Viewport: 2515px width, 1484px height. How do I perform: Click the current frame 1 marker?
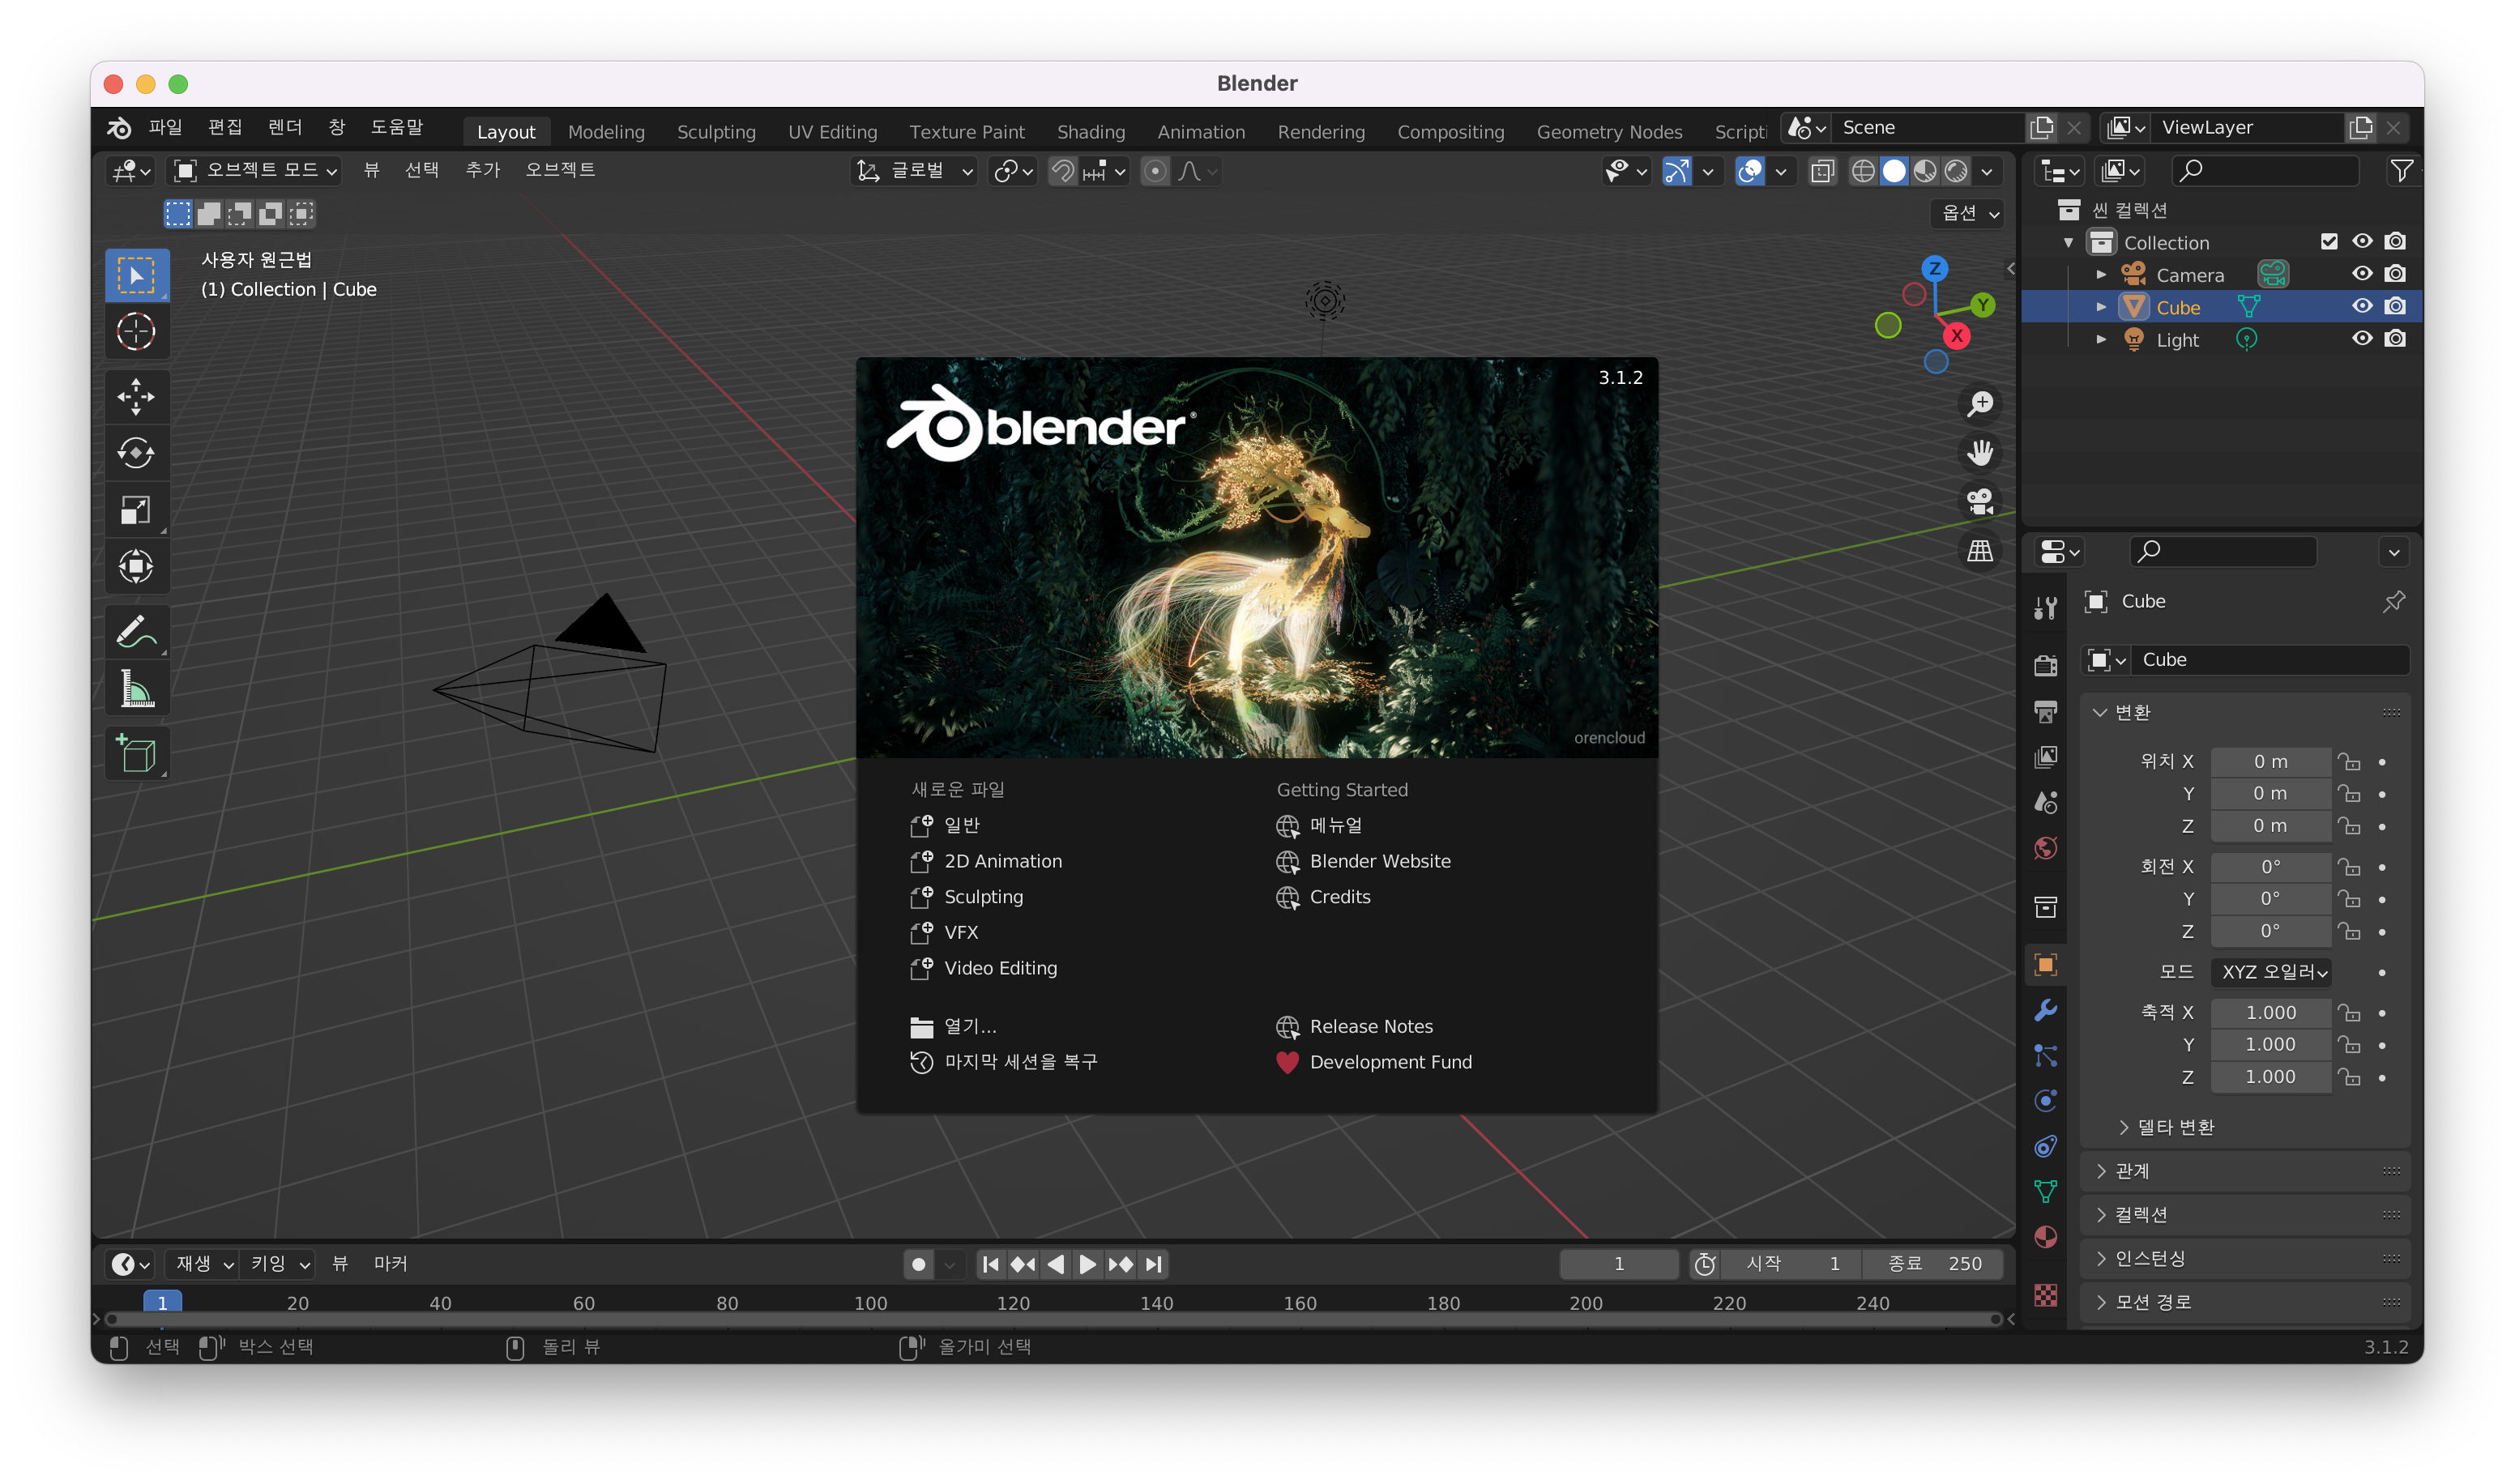coord(162,1303)
